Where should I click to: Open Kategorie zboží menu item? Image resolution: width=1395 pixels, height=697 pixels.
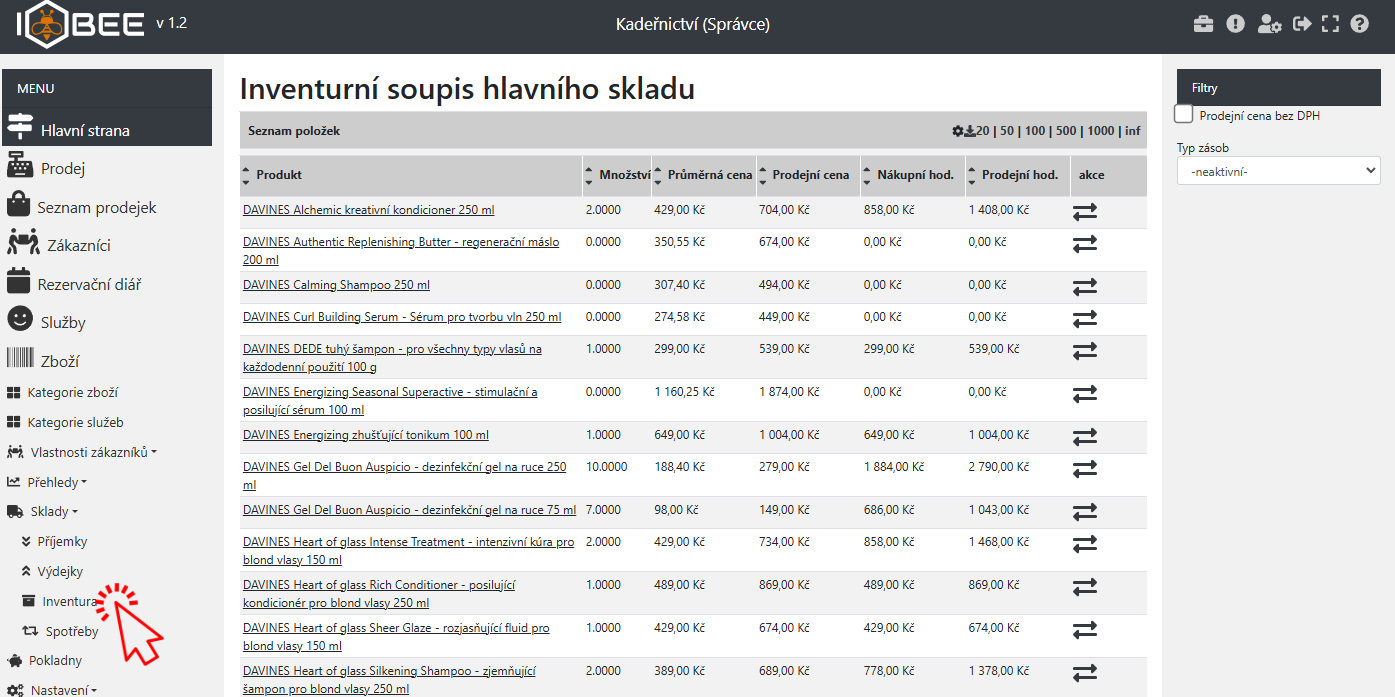click(x=72, y=392)
